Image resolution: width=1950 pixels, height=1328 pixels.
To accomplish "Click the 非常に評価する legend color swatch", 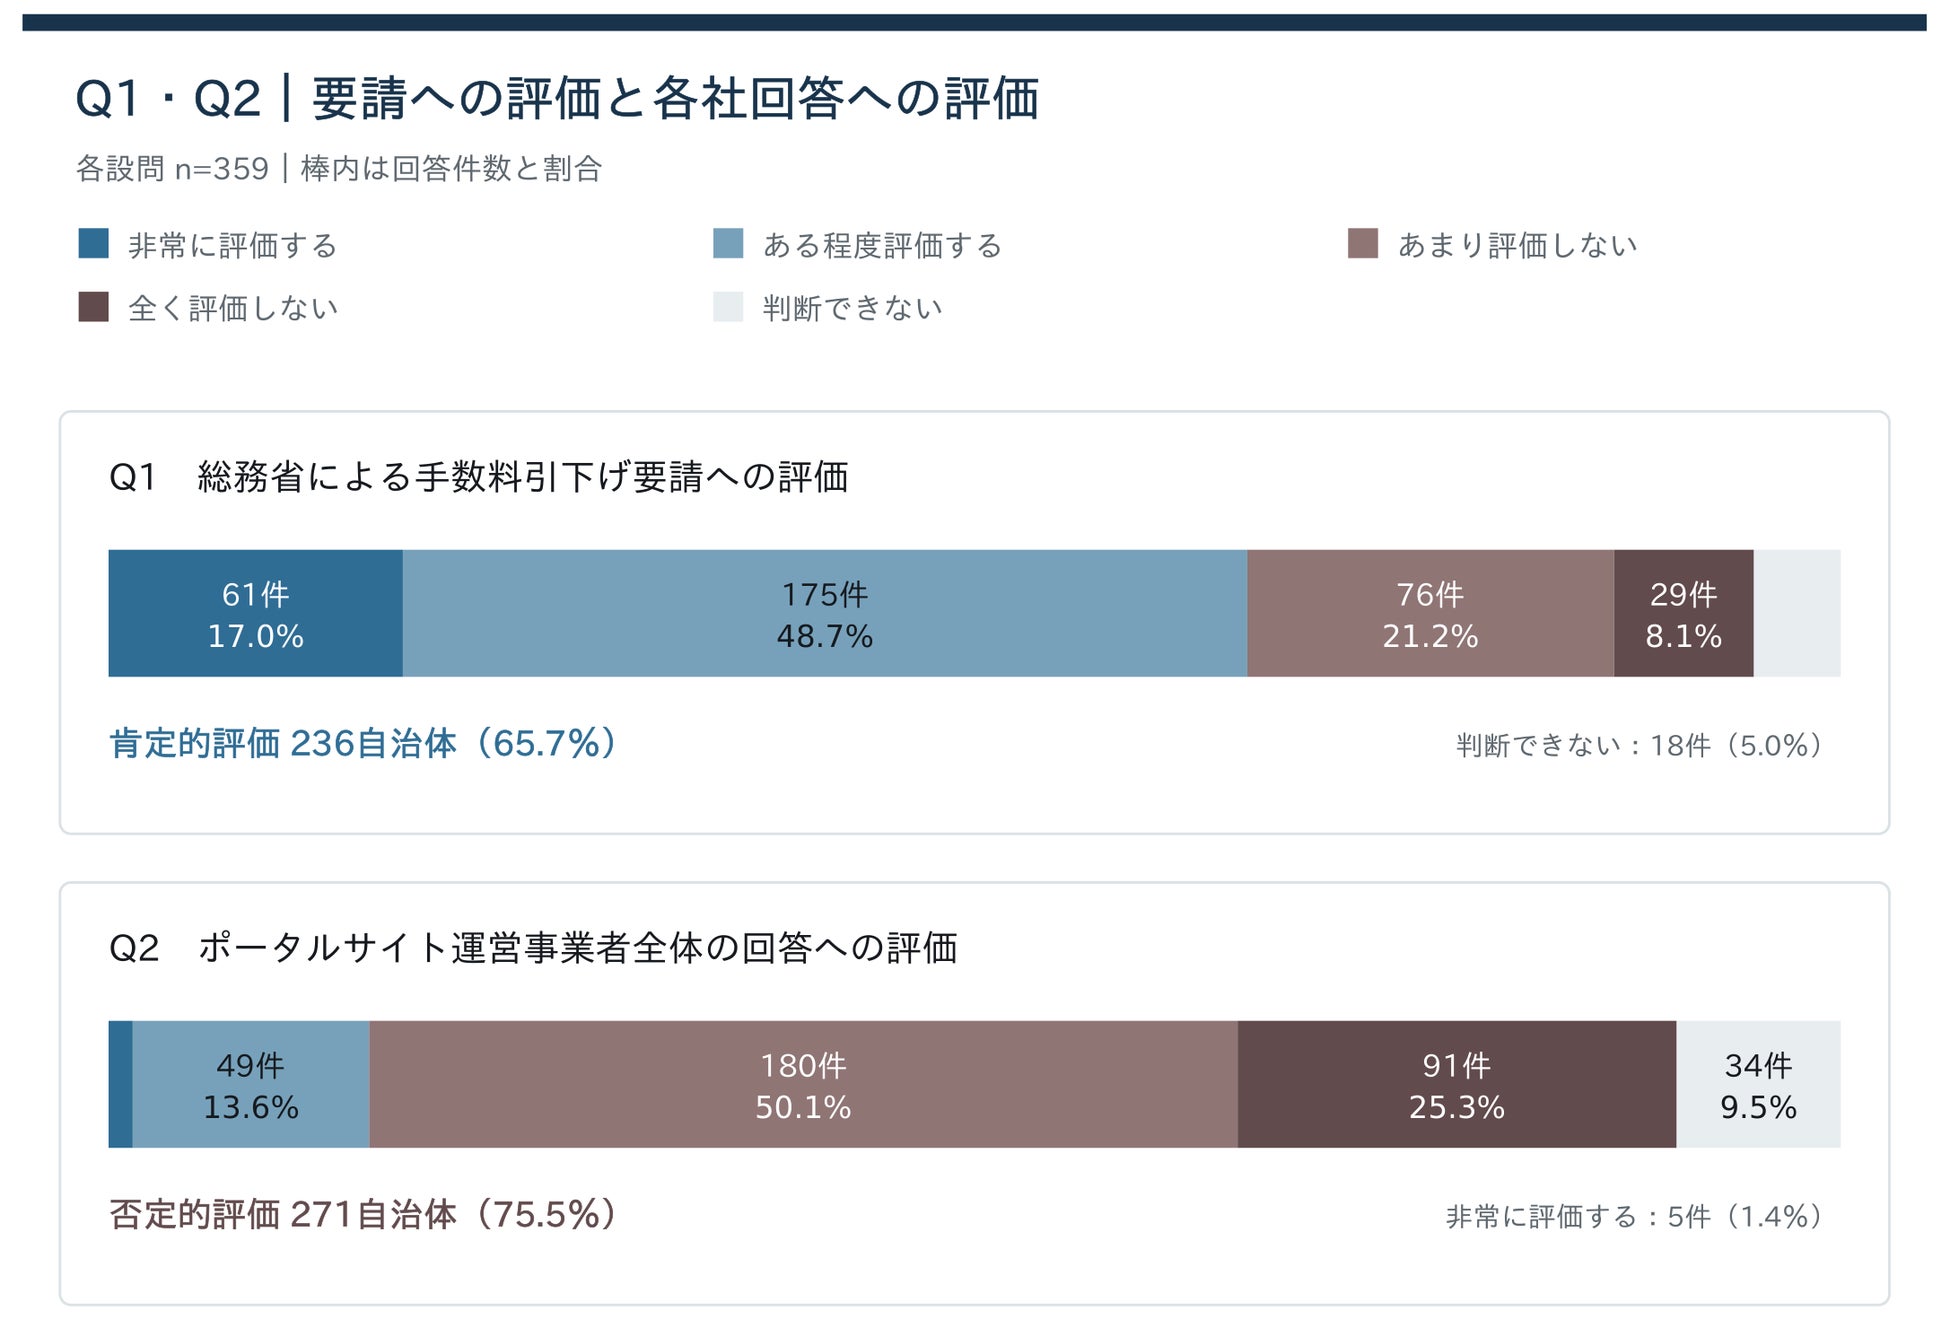I will click(x=93, y=244).
